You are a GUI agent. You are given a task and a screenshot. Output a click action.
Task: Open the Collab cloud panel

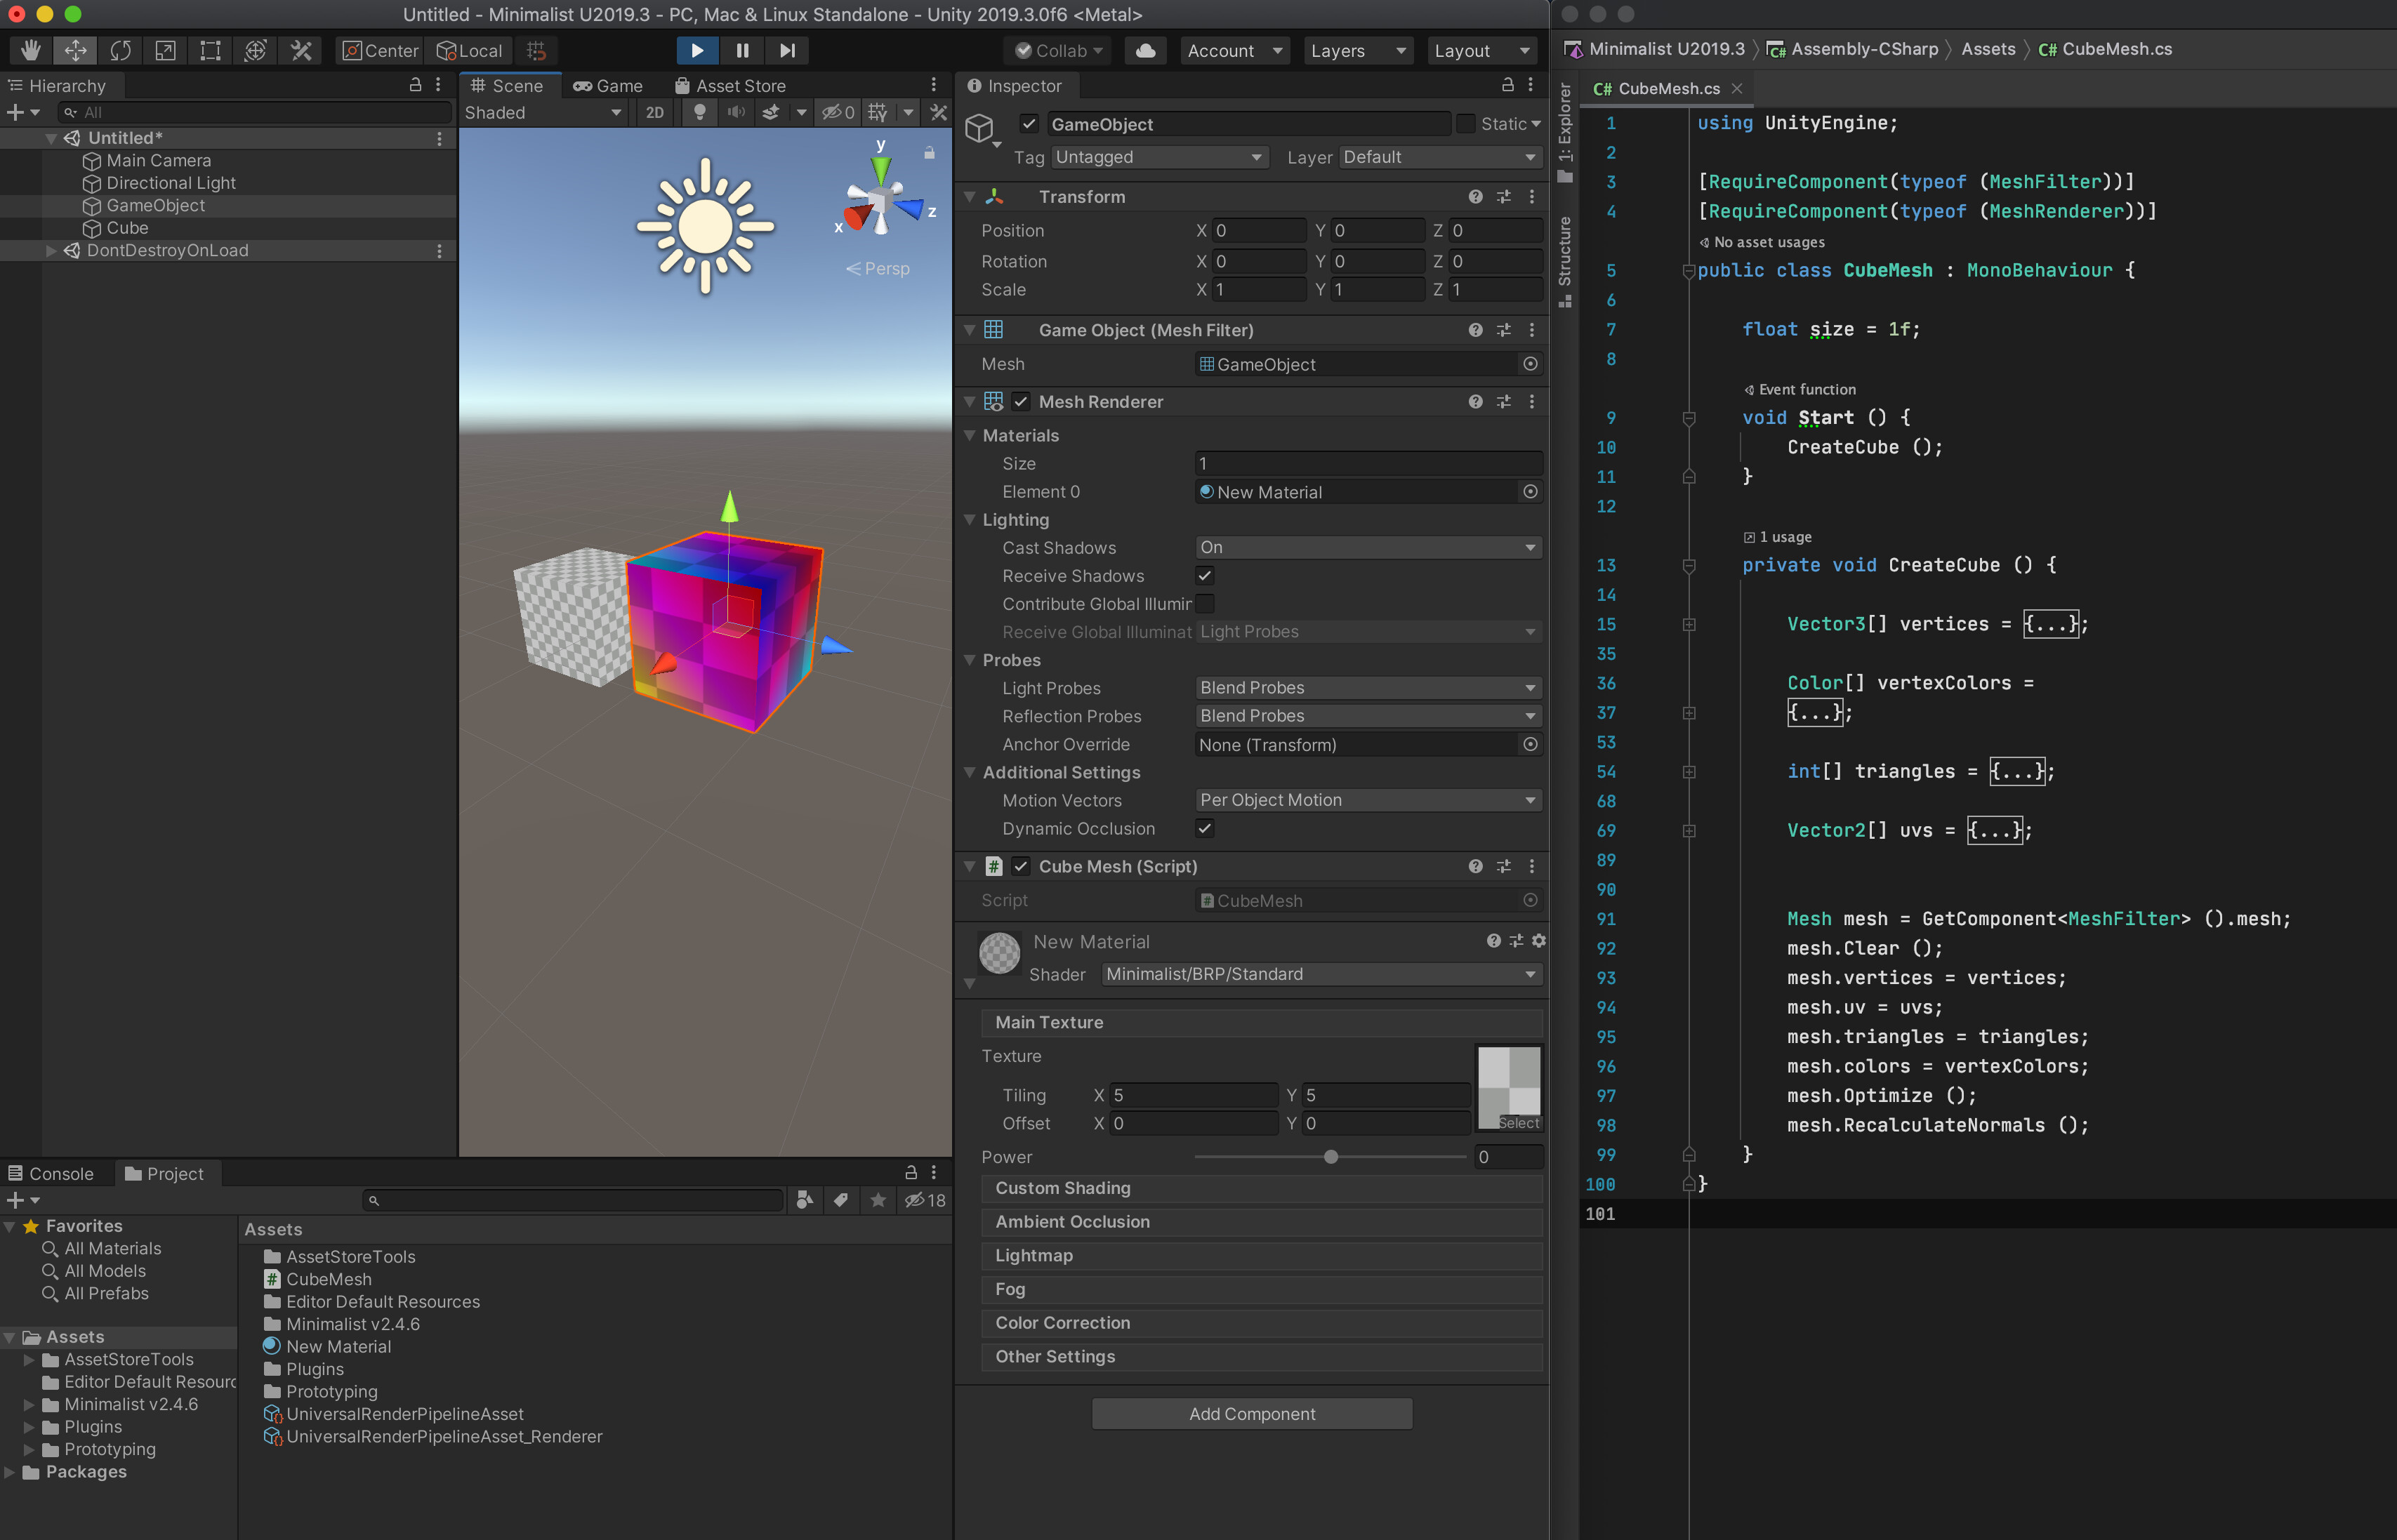click(1145, 51)
